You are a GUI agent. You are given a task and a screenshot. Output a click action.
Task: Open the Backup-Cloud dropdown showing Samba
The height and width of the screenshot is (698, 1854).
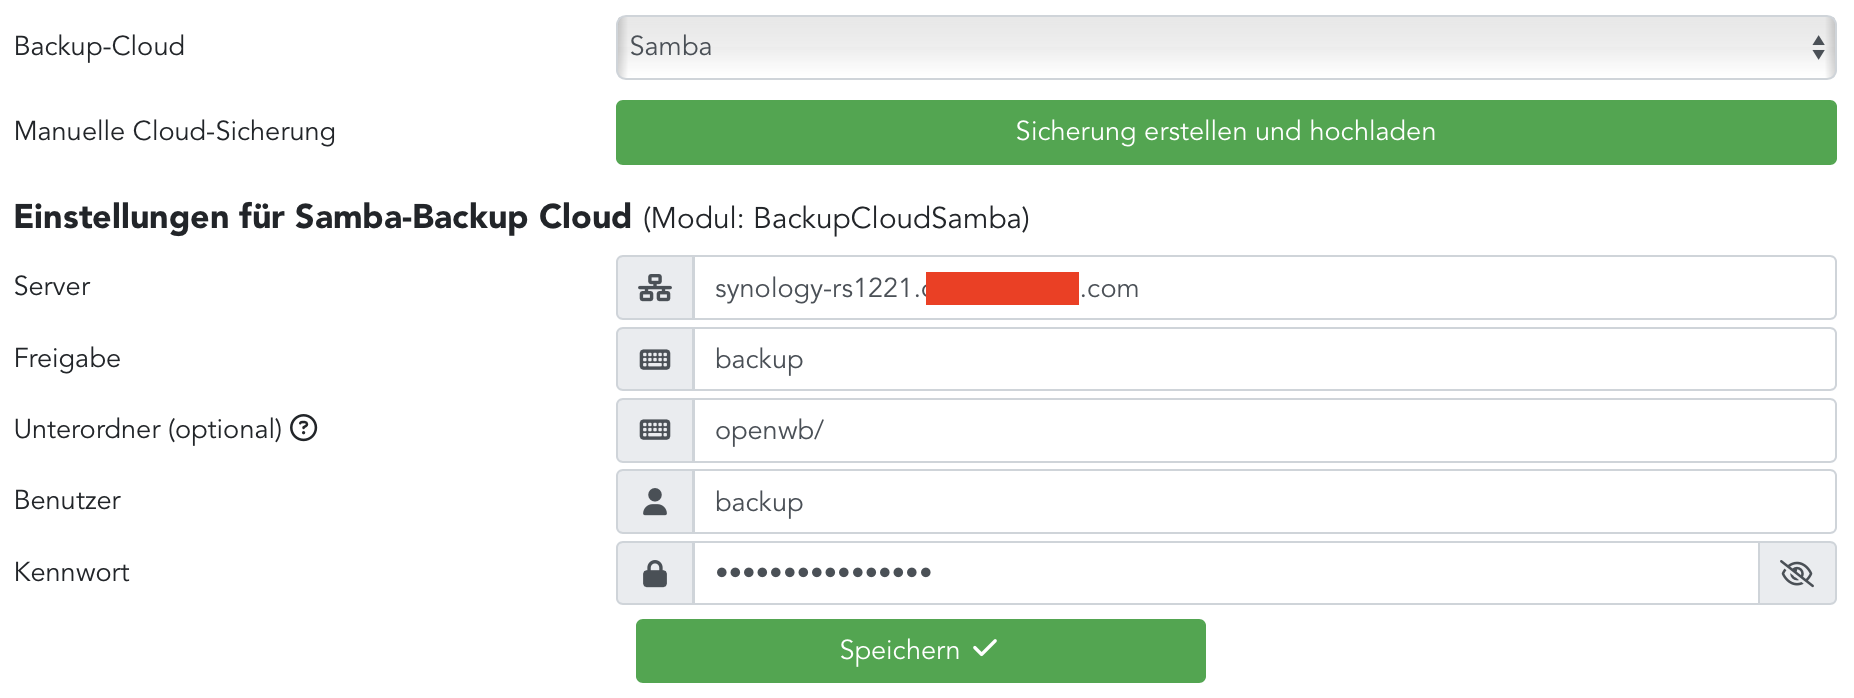tap(1225, 47)
